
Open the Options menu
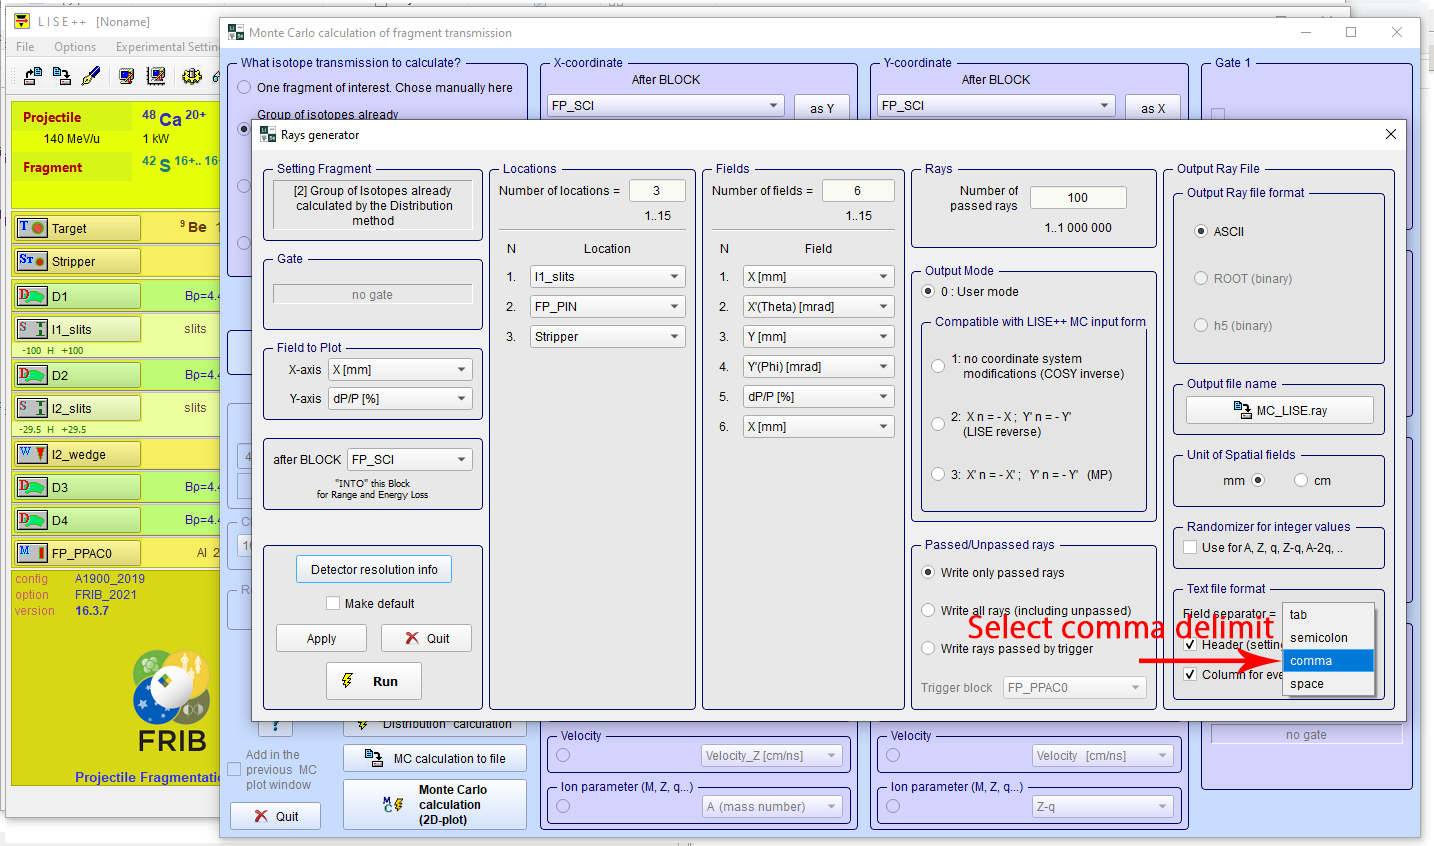[x=75, y=47]
